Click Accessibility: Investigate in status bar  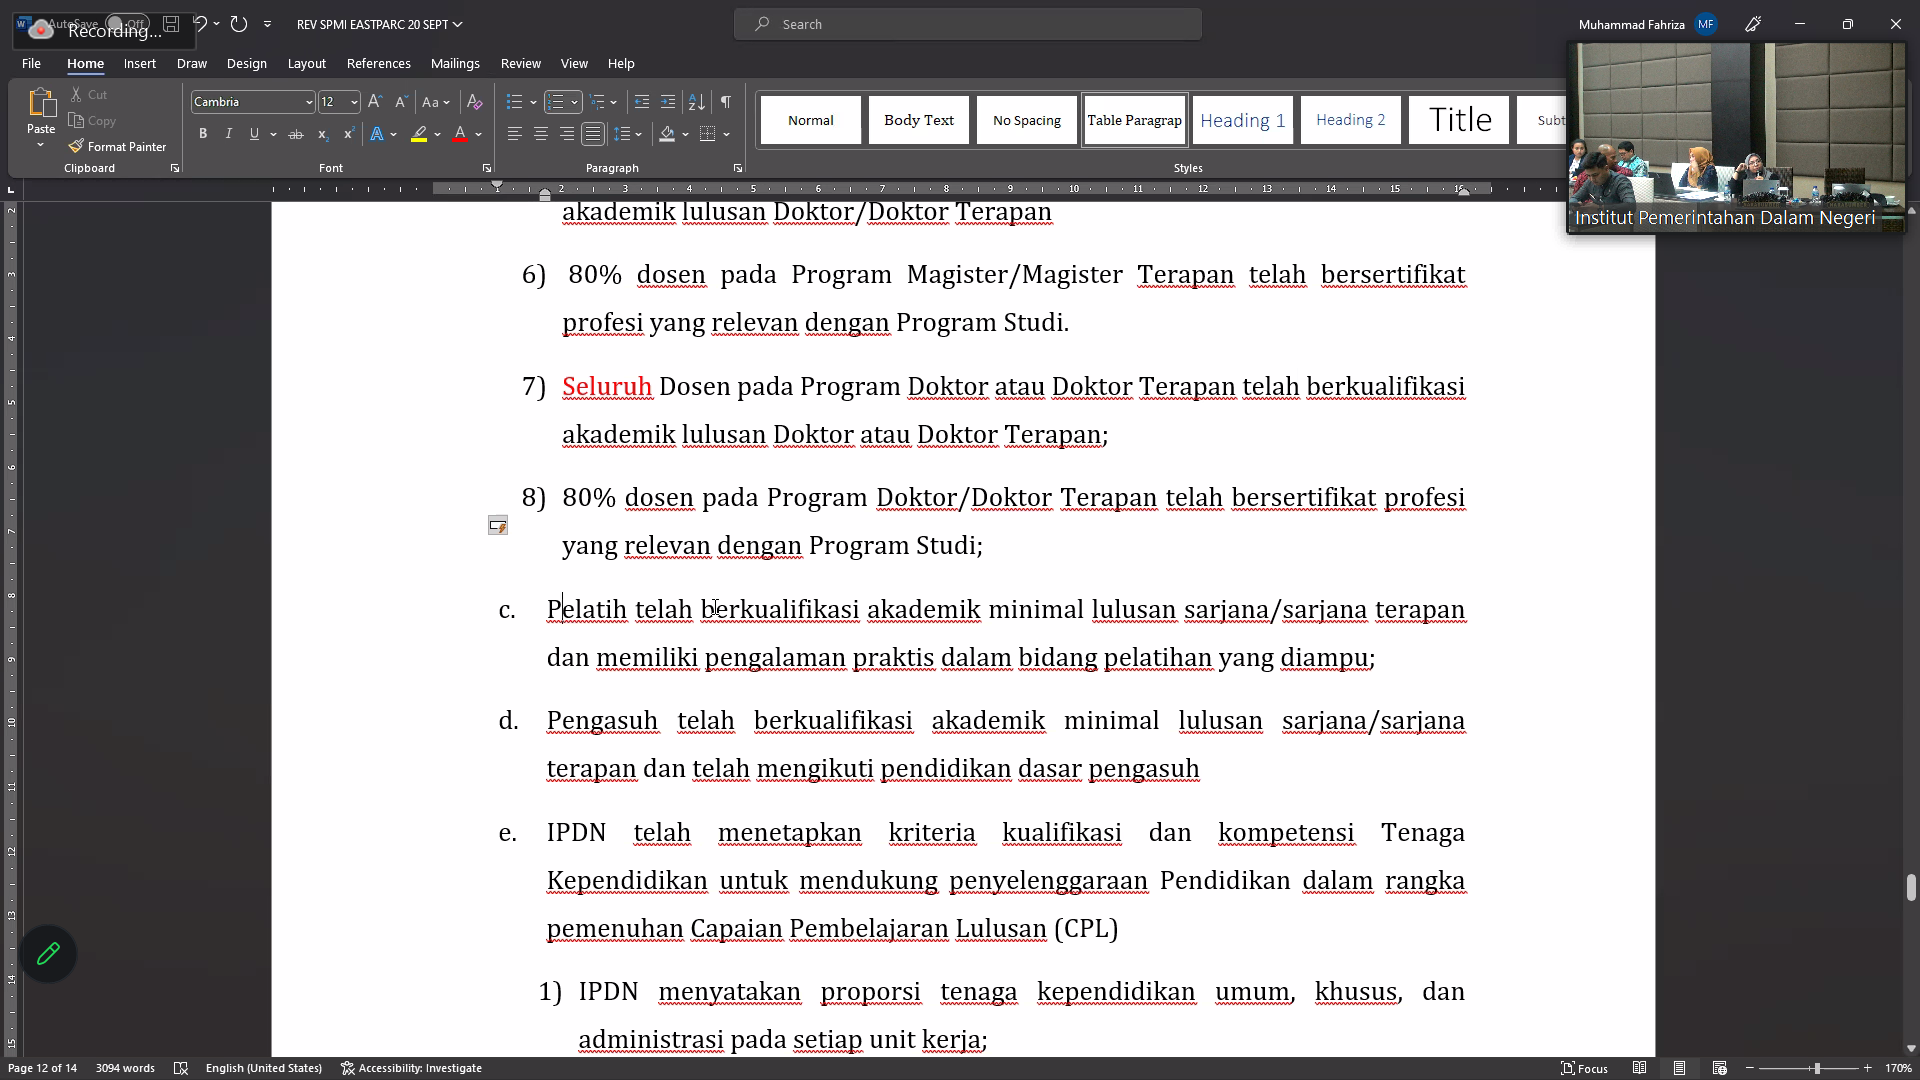[411, 1068]
